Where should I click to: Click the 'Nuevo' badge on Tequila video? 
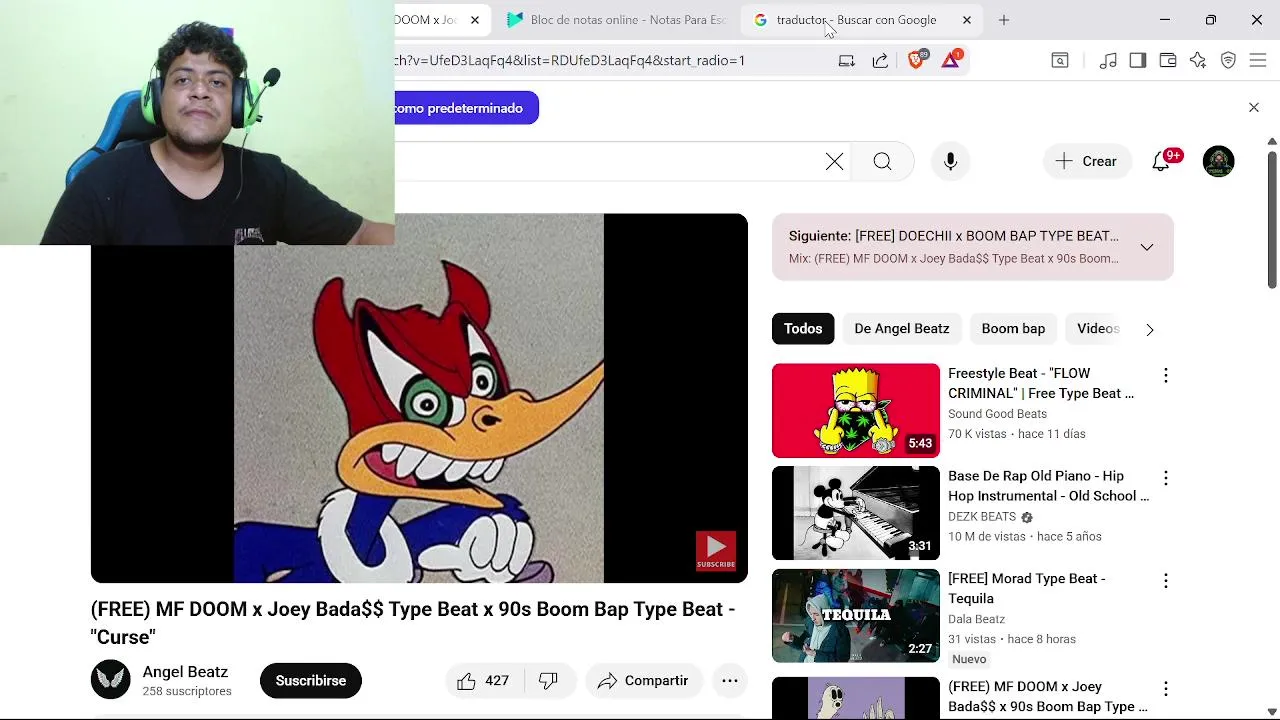969,659
